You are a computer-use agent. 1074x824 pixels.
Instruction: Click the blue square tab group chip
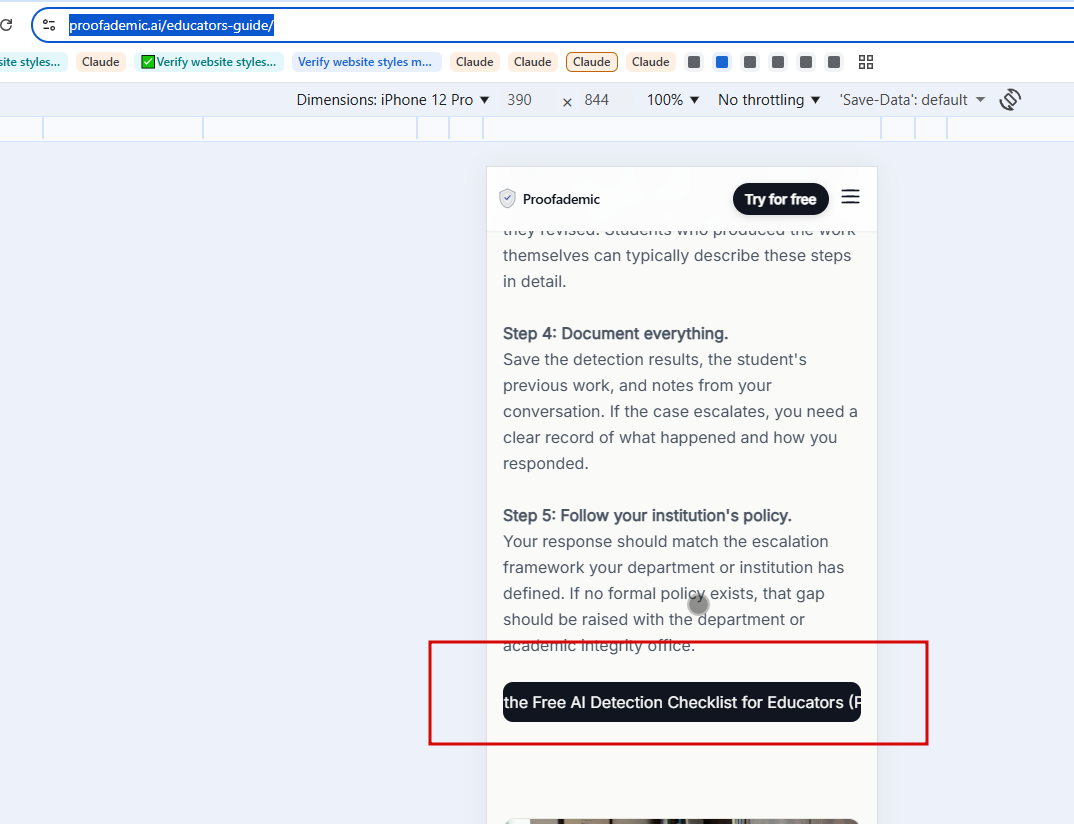(722, 62)
